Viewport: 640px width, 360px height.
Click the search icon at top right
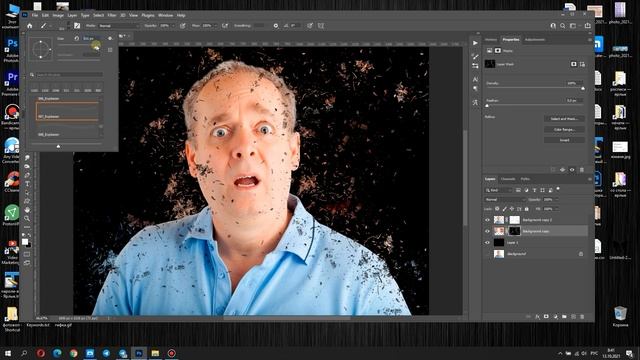[562, 26]
